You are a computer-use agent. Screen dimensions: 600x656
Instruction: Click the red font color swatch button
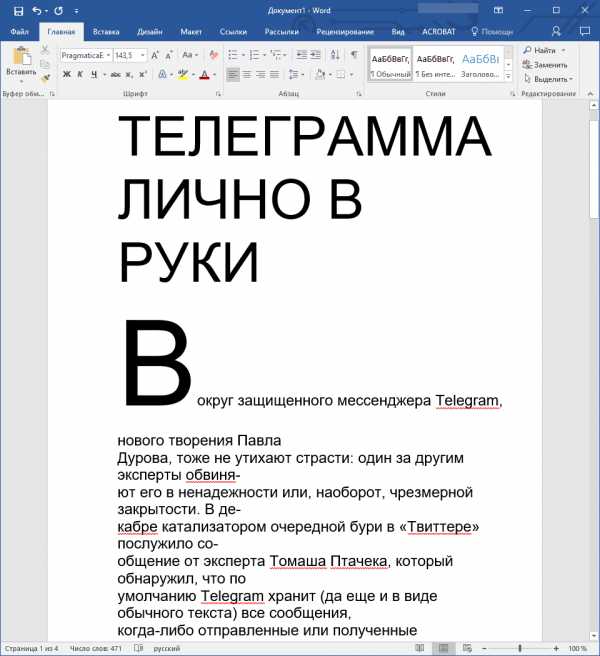click(x=203, y=75)
